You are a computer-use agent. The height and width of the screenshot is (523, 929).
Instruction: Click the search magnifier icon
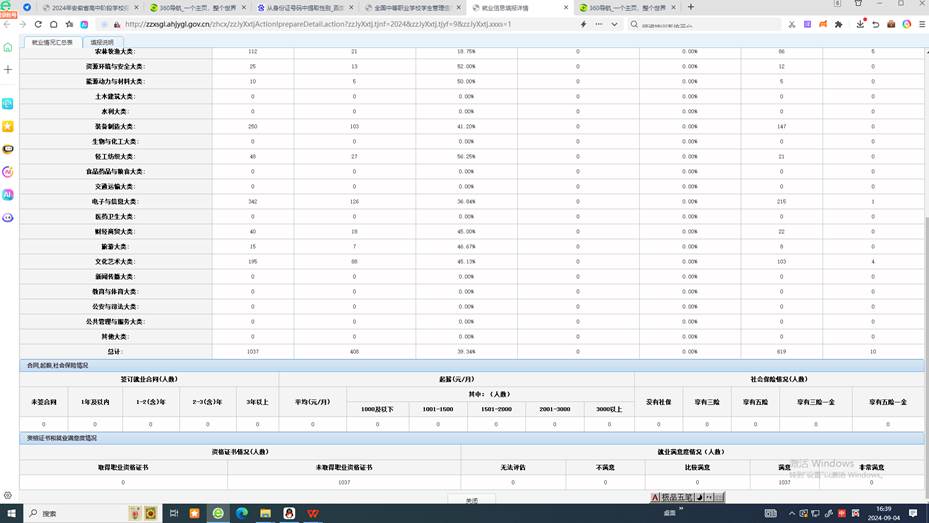(x=634, y=24)
